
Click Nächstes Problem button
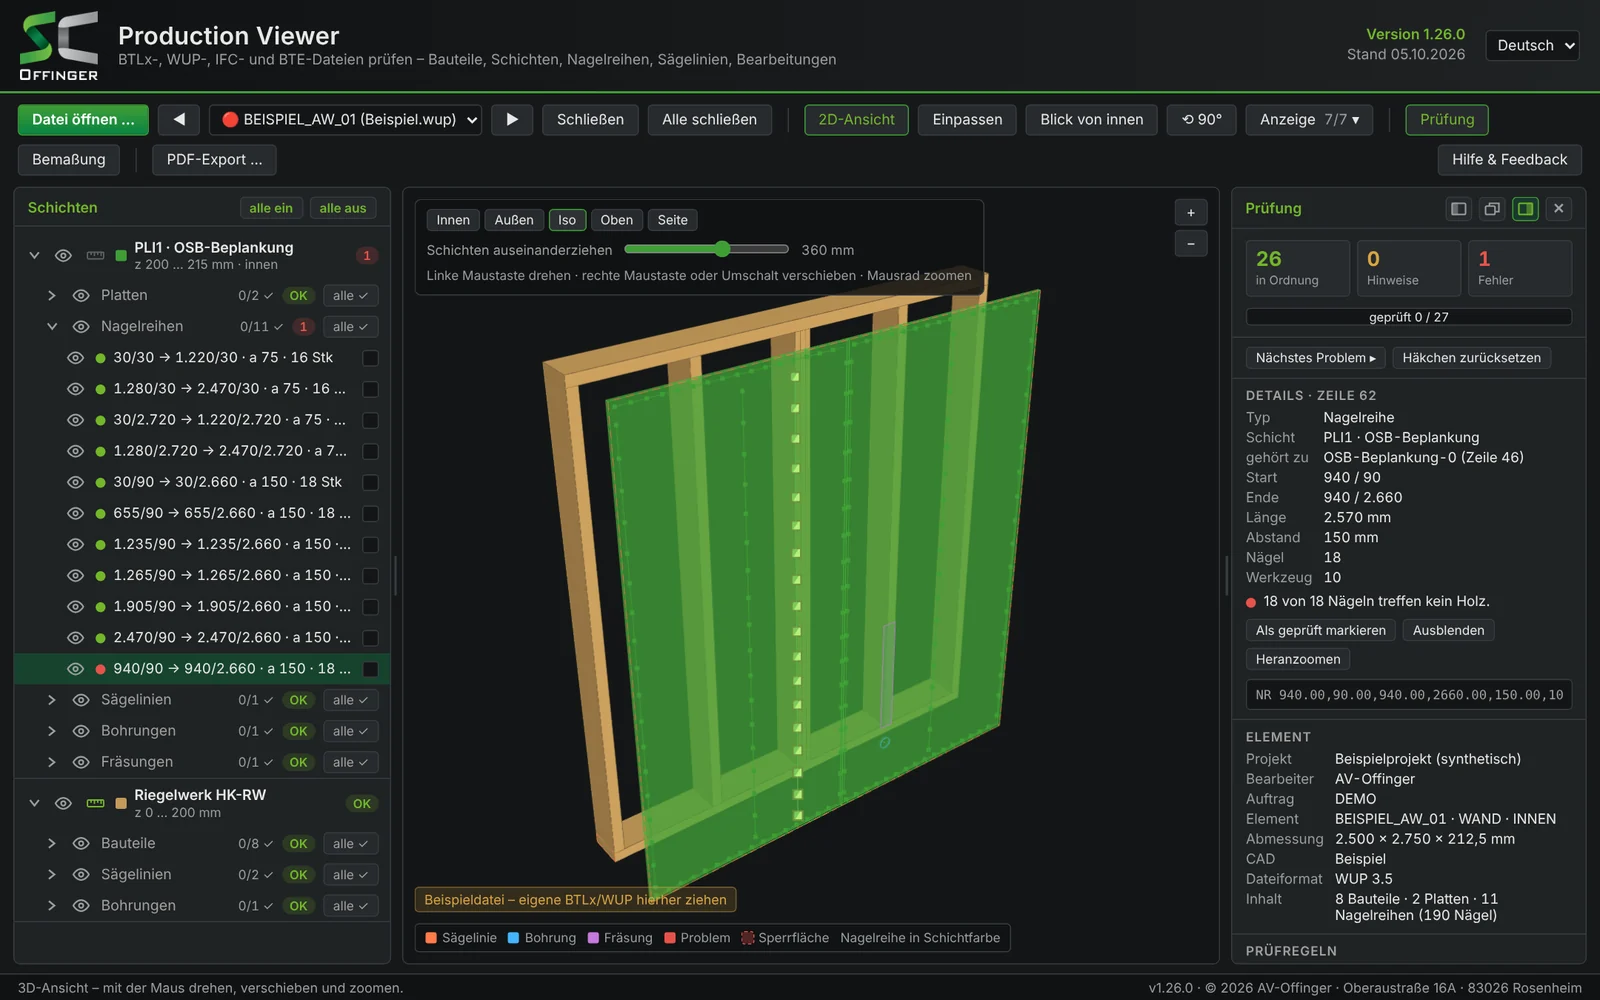click(x=1316, y=358)
